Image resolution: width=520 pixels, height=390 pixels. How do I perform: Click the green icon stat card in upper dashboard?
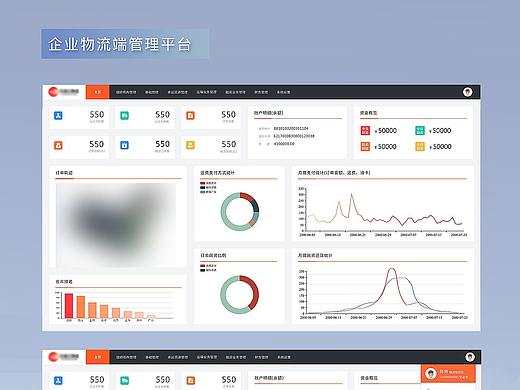(x=144, y=117)
